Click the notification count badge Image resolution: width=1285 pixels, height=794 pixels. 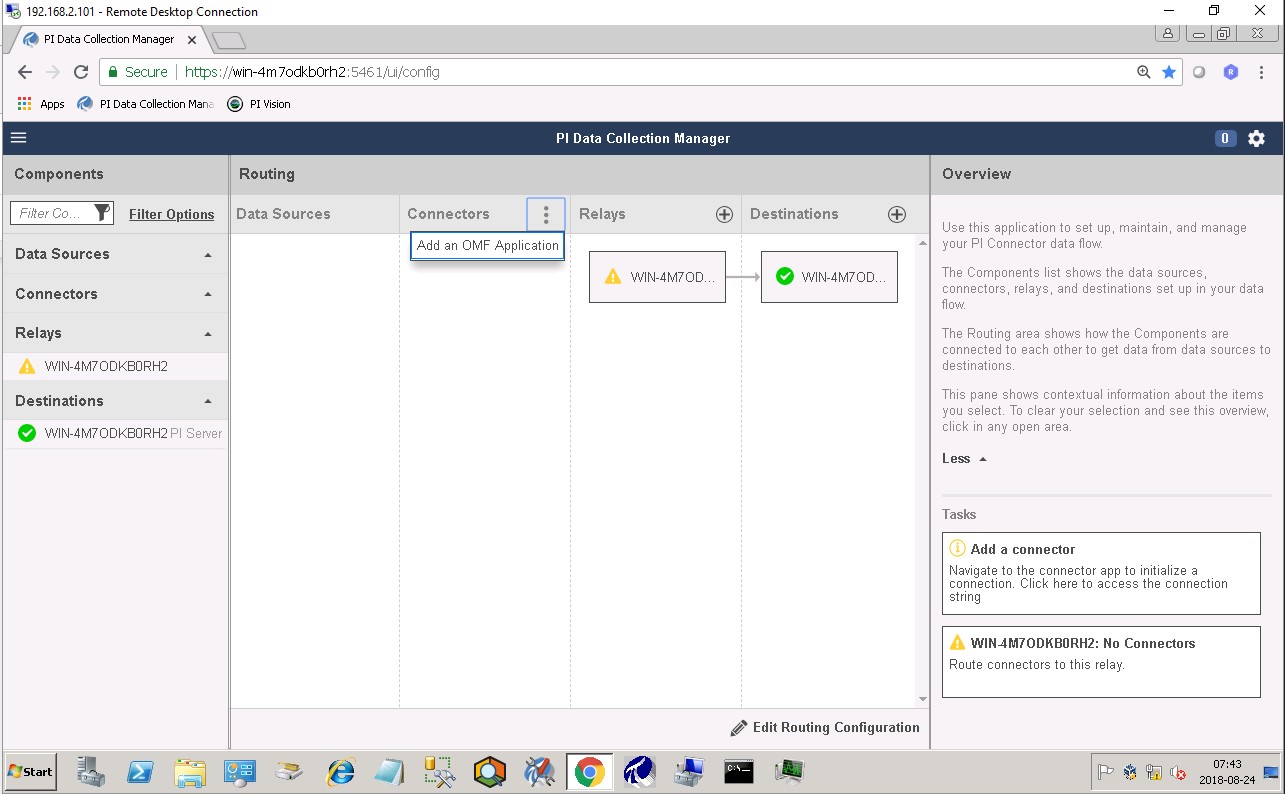click(1225, 139)
